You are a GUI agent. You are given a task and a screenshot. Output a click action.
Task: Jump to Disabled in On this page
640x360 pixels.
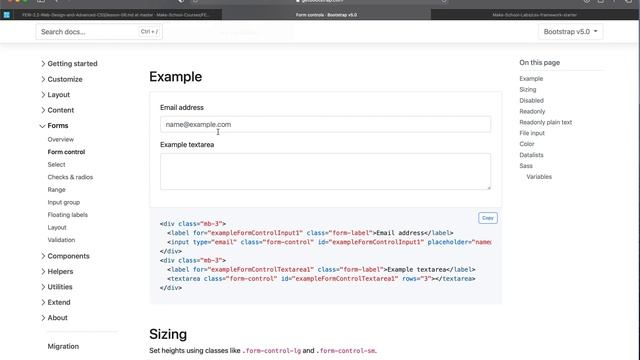pos(531,100)
